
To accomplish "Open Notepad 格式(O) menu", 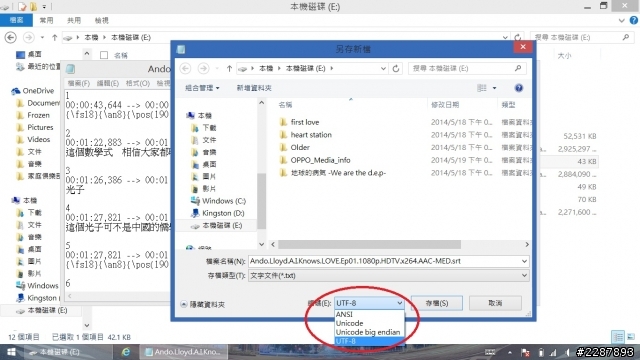I will click(x=138, y=83).
